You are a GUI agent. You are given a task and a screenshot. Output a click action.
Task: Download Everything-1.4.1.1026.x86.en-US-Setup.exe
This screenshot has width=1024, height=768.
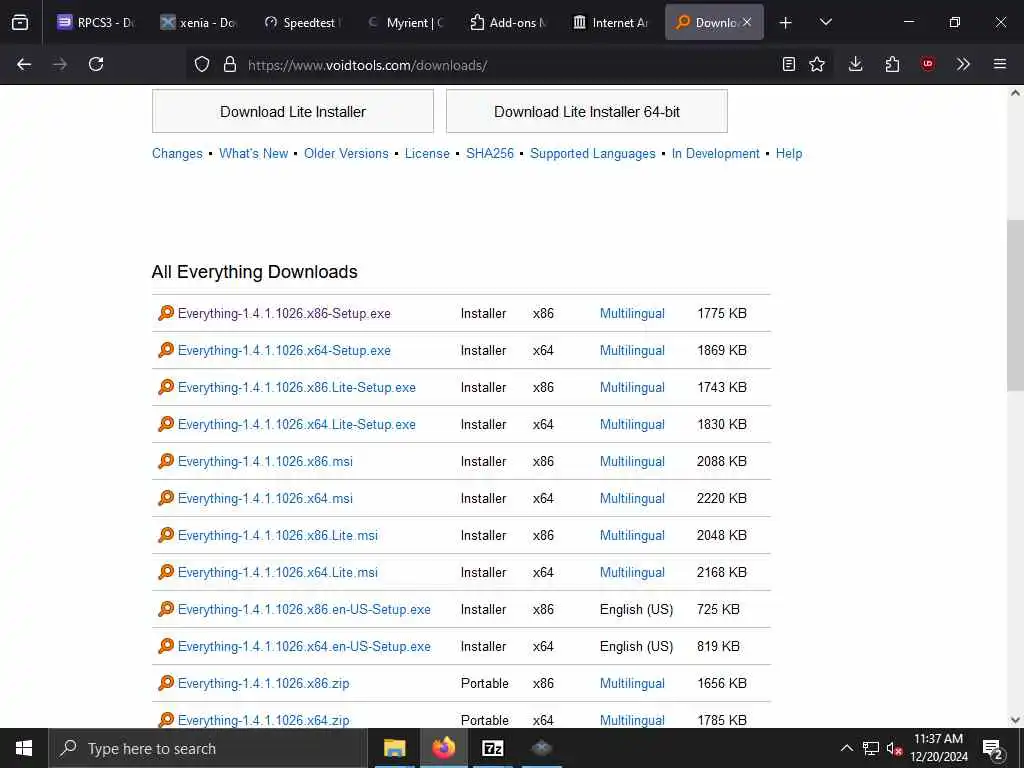click(x=304, y=609)
